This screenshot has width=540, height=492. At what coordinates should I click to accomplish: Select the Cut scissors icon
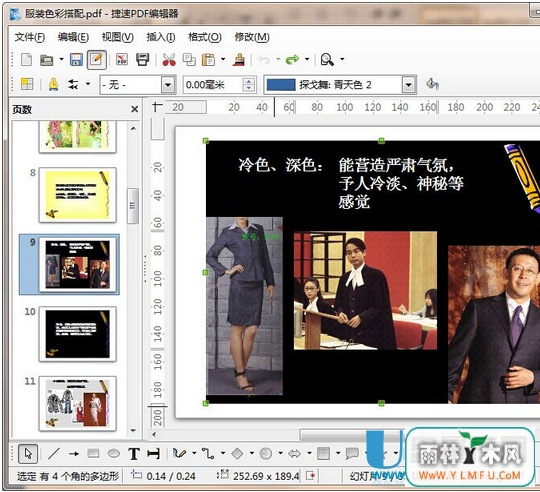click(169, 60)
